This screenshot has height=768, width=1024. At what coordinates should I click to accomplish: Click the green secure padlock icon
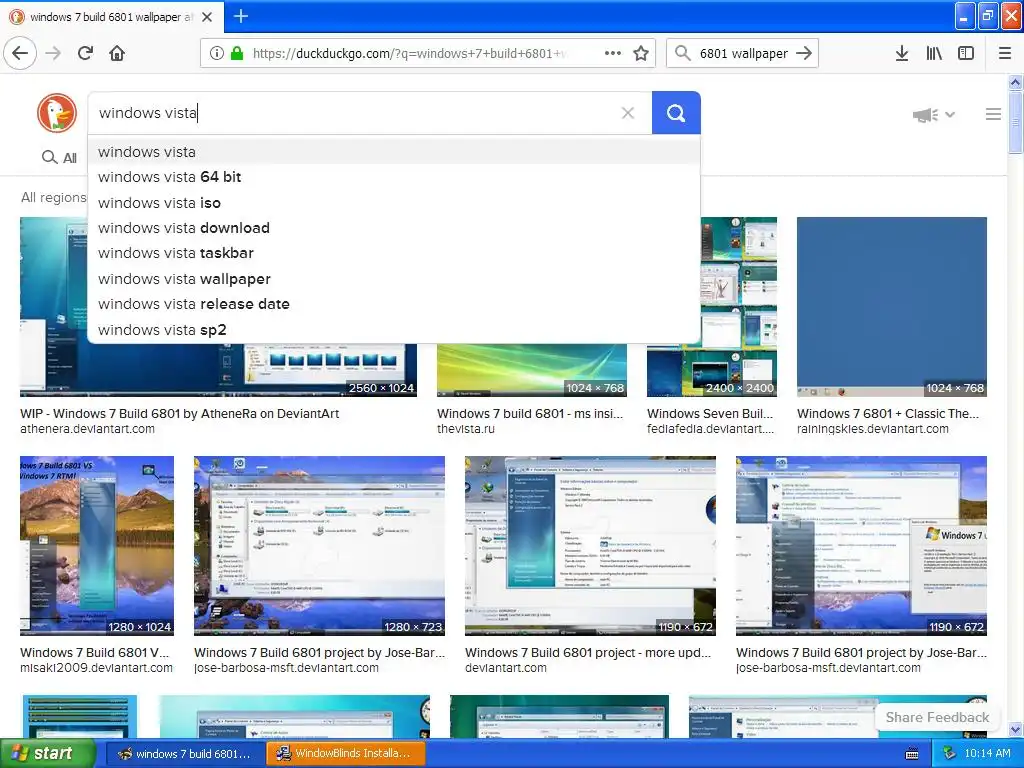(237, 53)
